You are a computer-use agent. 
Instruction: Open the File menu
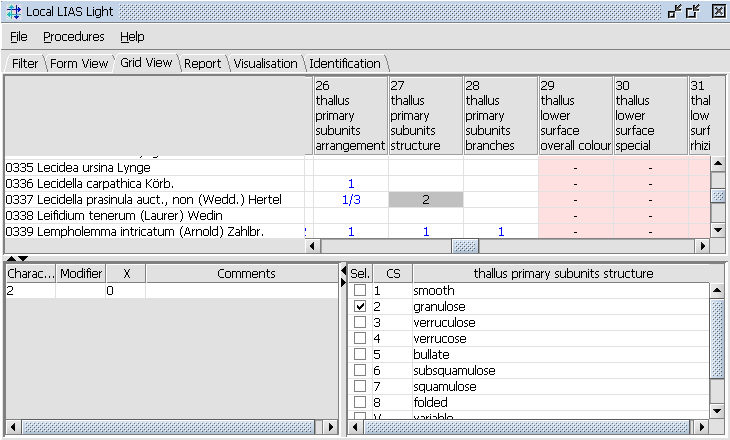click(x=19, y=37)
